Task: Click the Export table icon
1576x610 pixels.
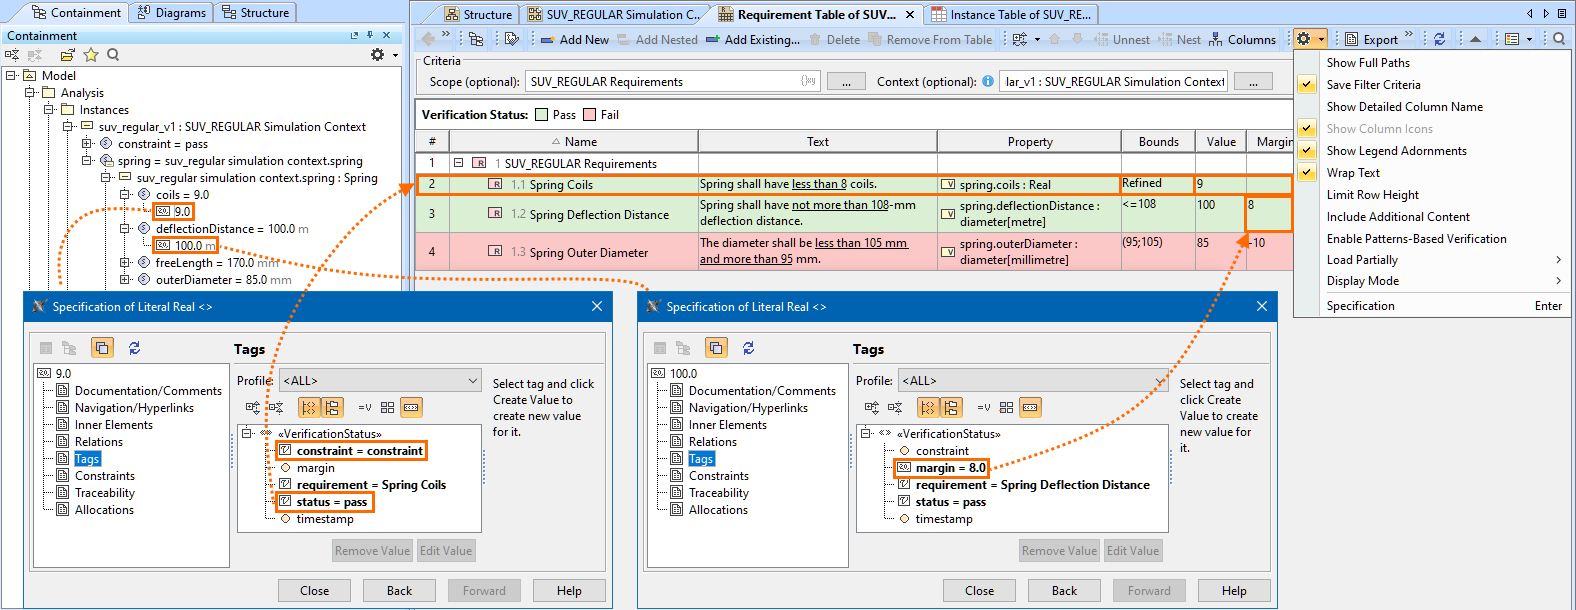Action: coord(1352,39)
